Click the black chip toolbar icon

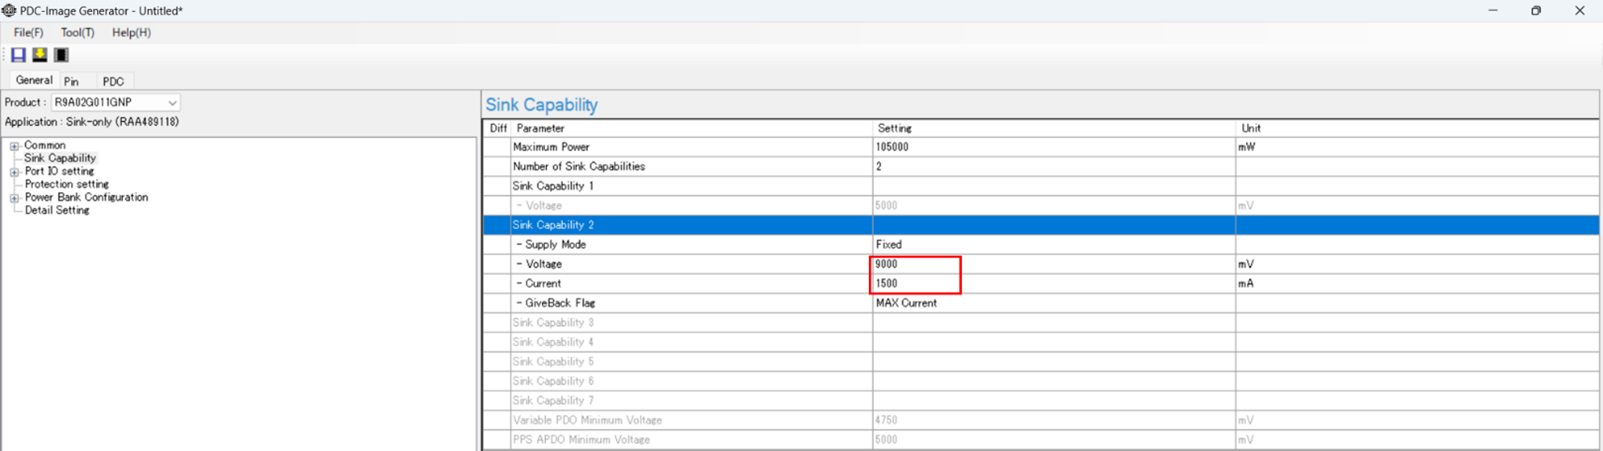(x=61, y=55)
